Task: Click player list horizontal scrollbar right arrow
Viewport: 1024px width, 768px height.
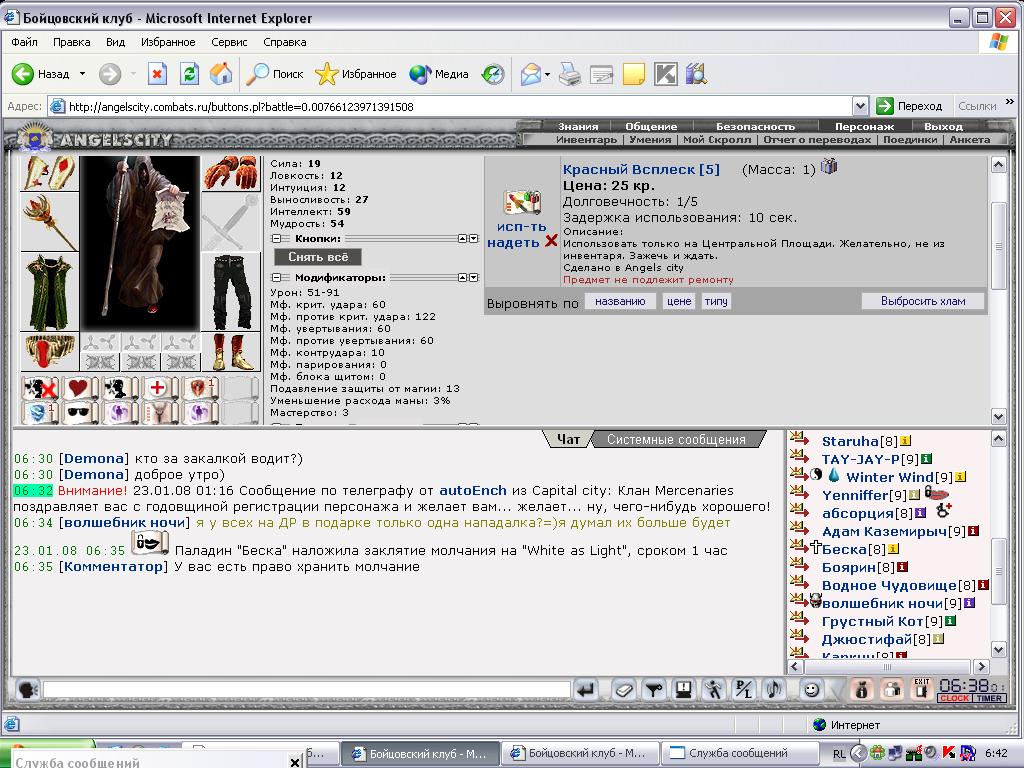Action: point(981,666)
